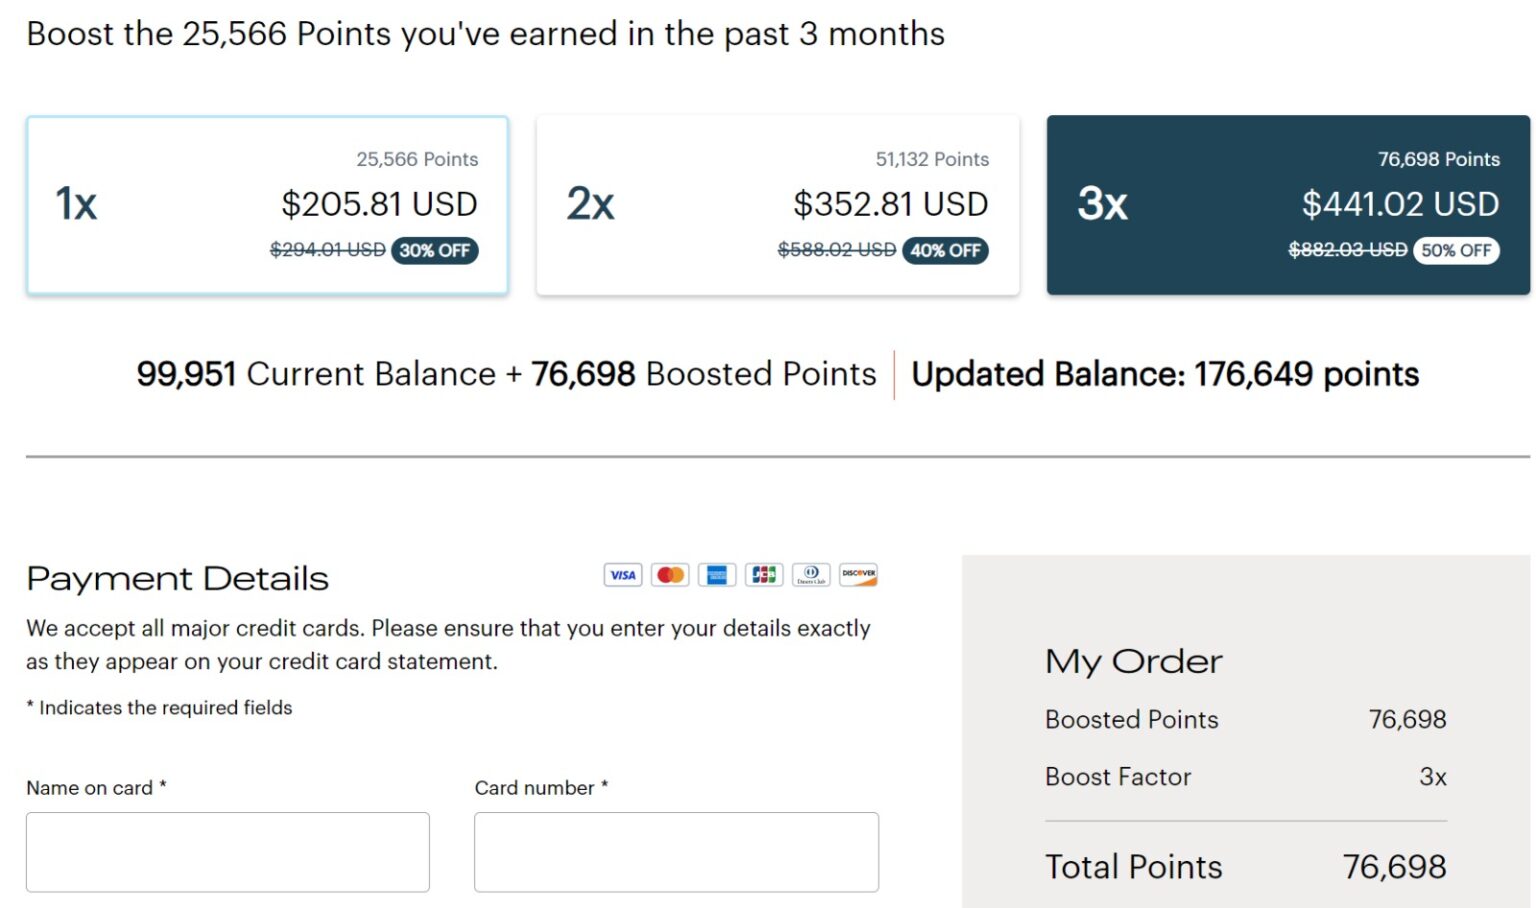Viewport: 1536px width, 908px height.
Task: Select the 1x boost option card
Action: [267, 203]
